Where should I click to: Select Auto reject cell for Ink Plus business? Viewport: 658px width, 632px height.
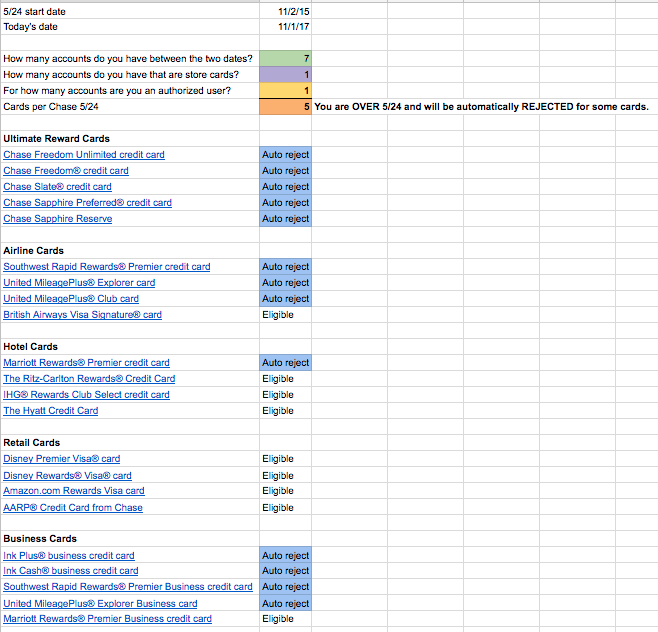(285, 556)
